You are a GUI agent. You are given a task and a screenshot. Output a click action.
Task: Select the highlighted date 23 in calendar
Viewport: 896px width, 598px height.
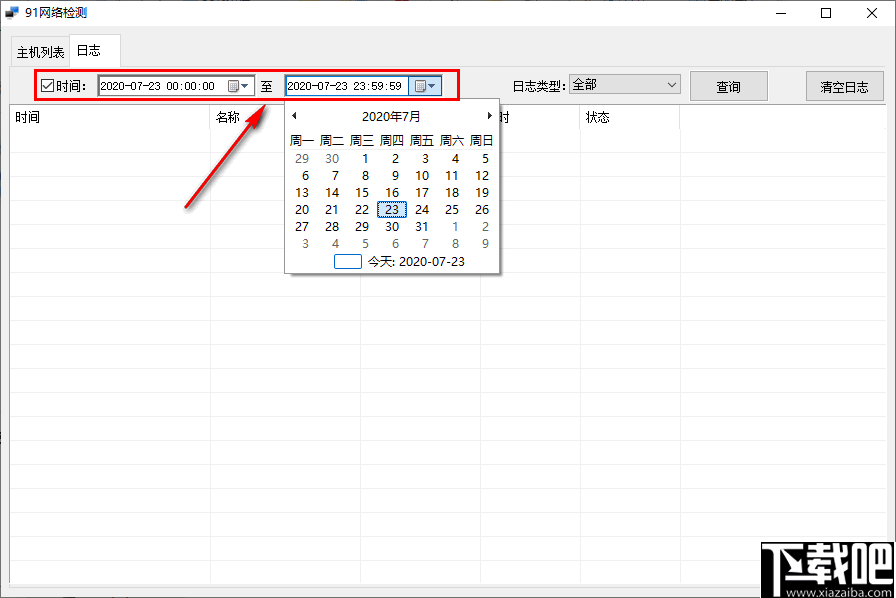click(392, 209)
